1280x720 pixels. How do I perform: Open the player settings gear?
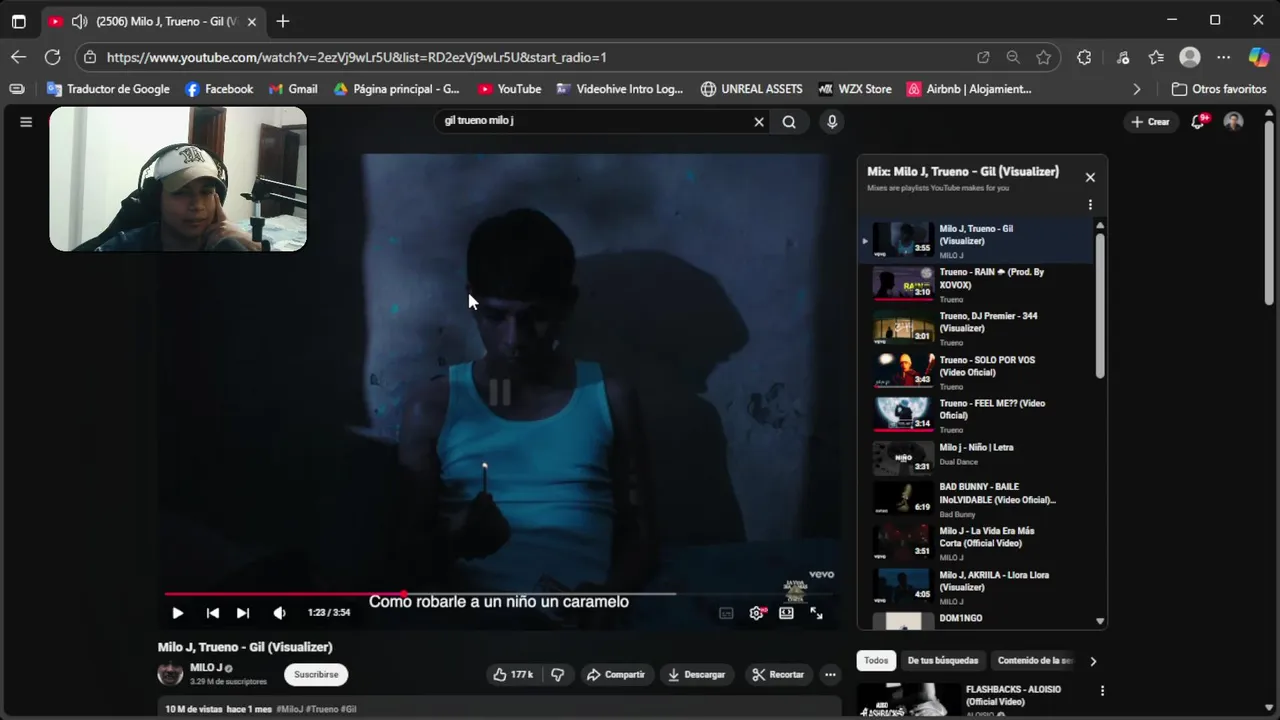tap(757, 613)
